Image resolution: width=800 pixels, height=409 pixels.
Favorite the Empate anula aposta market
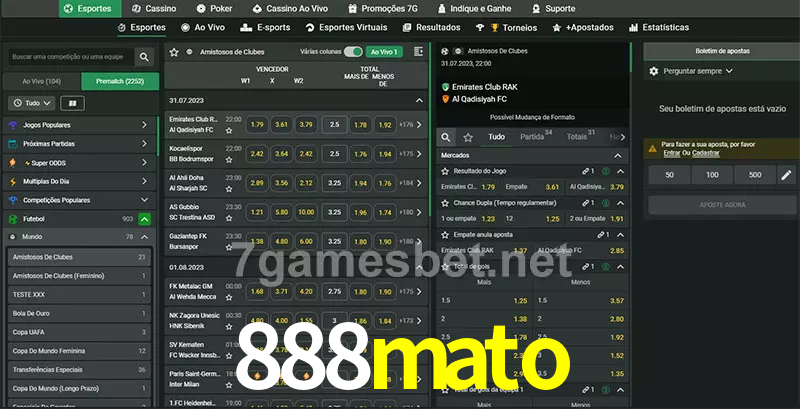(445, 235)
